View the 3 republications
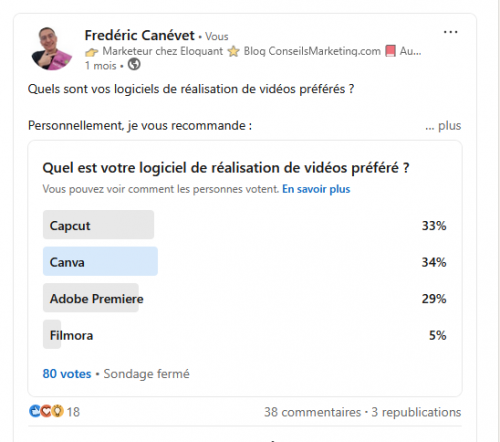The height and width of the screenshot is (442, 500). click(x=416, y=412)
